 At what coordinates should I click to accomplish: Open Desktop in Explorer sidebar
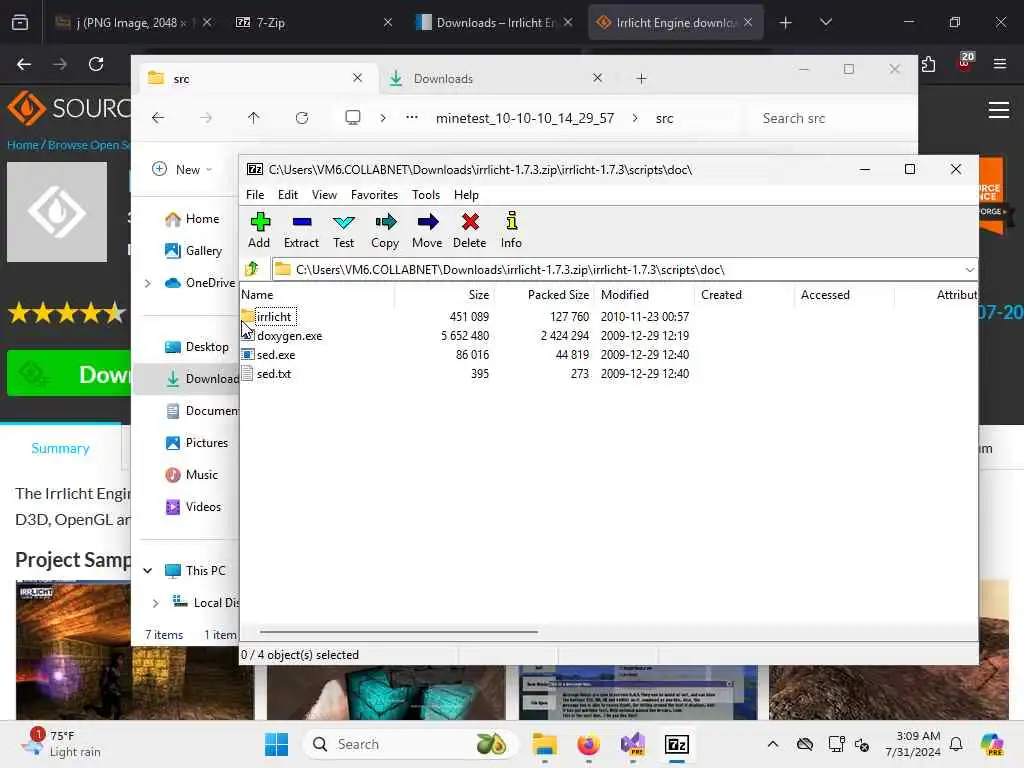coord(197,347)
